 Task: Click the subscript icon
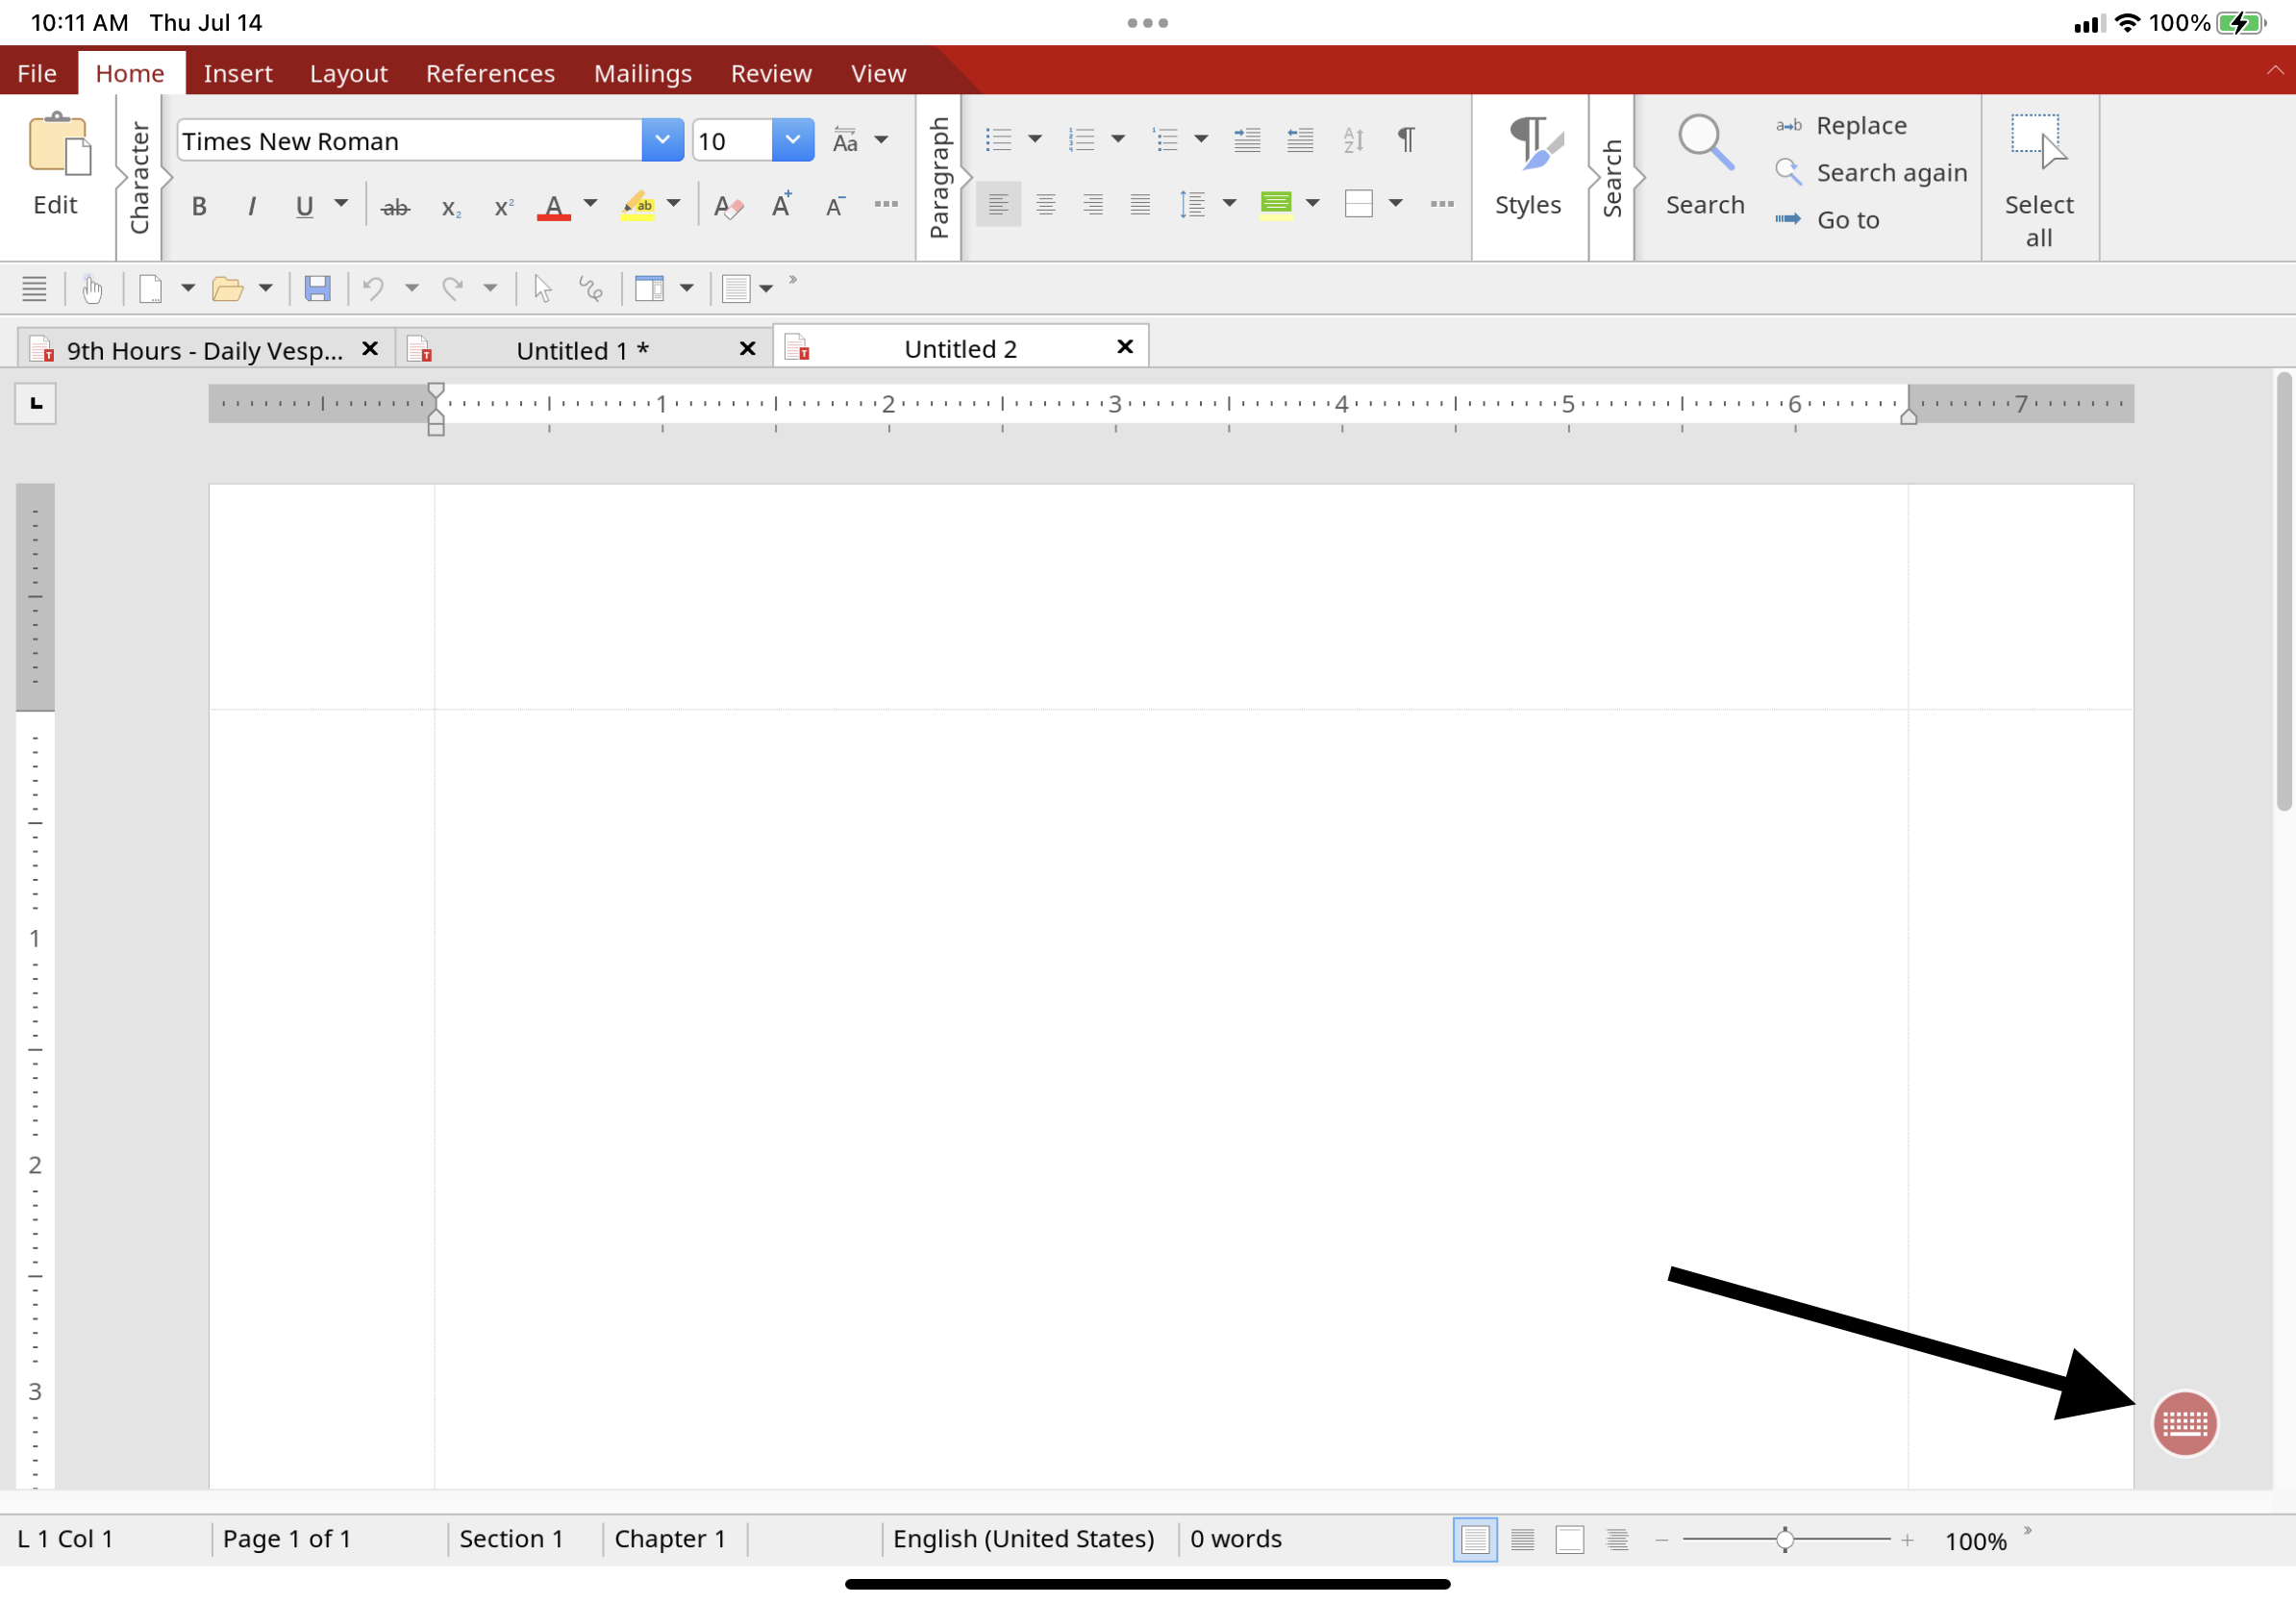tap(450, 207)
